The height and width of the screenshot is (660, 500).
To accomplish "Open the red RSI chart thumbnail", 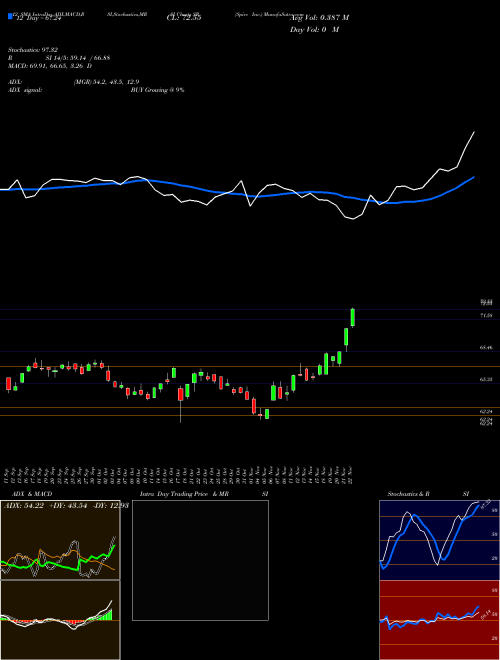I will click(439, 620).
